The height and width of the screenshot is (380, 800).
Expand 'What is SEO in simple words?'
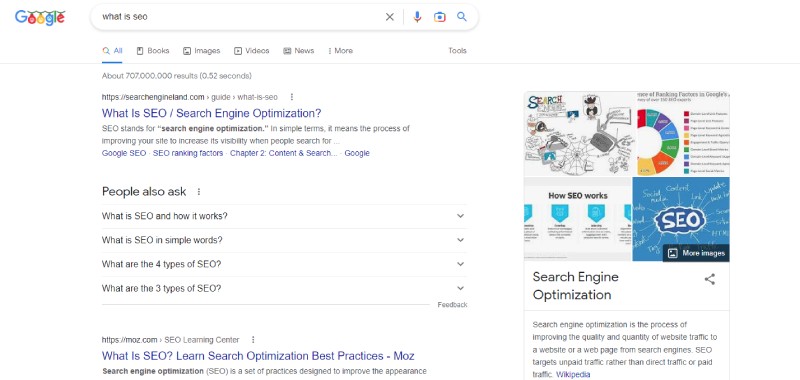point(284,240)
